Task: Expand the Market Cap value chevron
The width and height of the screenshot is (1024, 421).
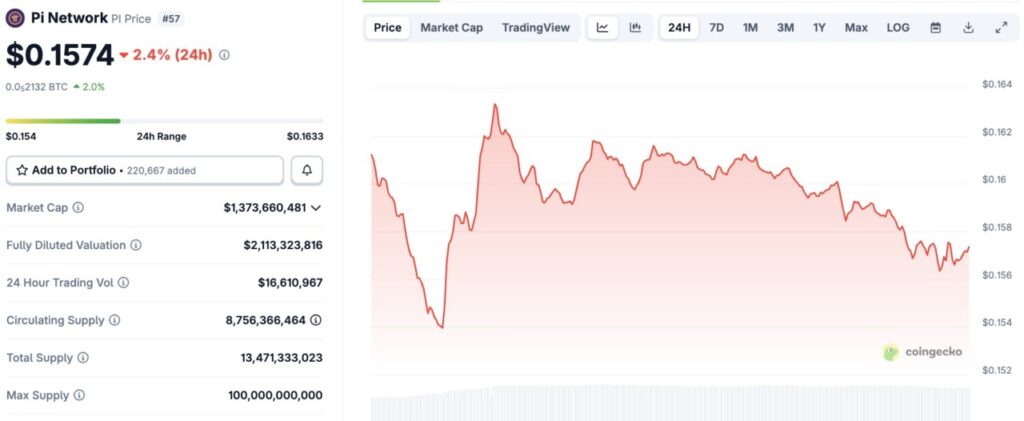Action: pos(316,208)
